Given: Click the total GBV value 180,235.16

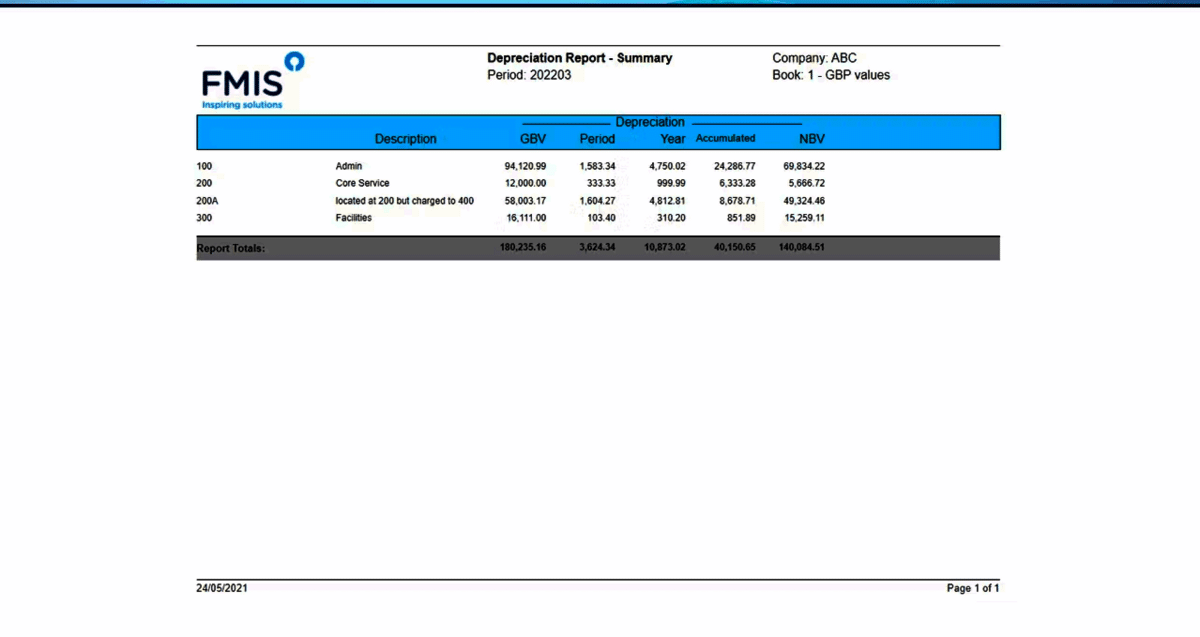Looking at the screenshot, I should click(x=522, y=248).
